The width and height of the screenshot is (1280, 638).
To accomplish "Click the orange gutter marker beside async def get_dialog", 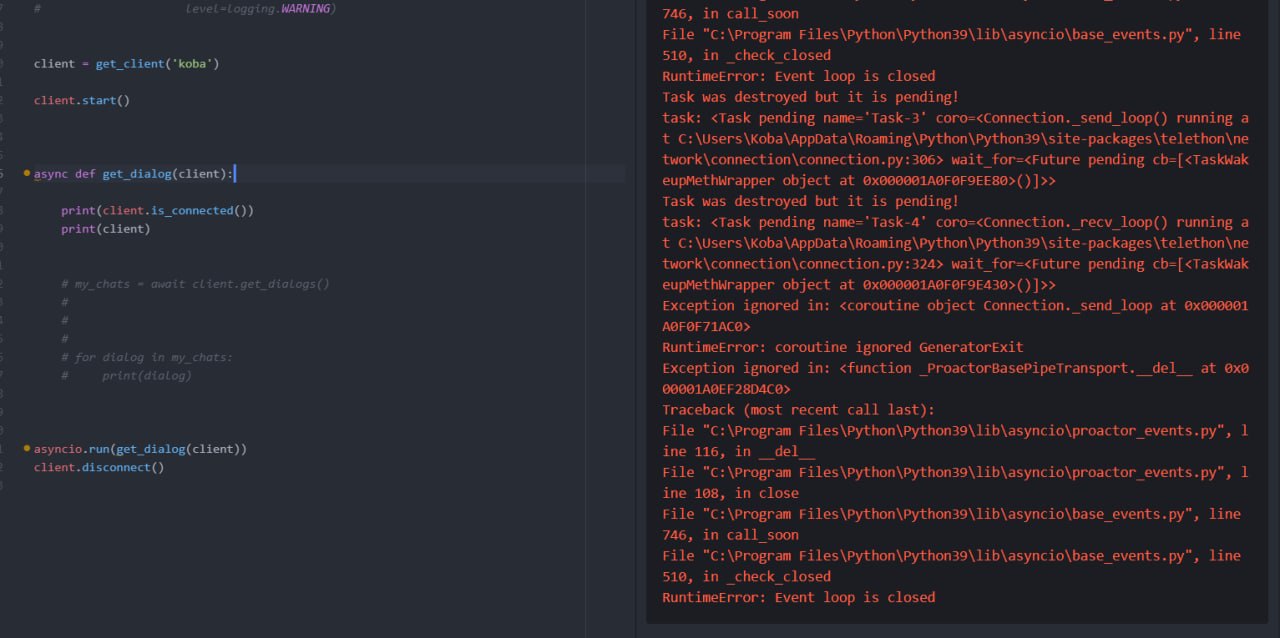I will (x=27, y=173).
